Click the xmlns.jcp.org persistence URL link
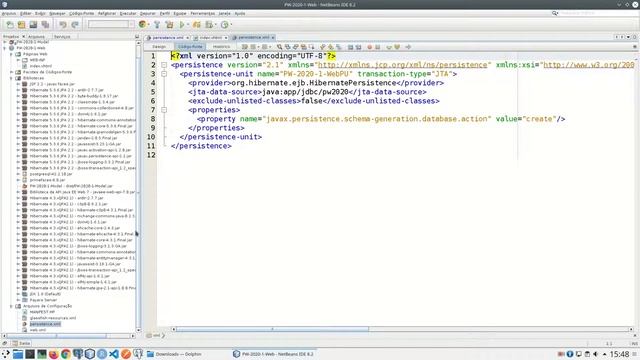640x360 pixels. point(402,65)
